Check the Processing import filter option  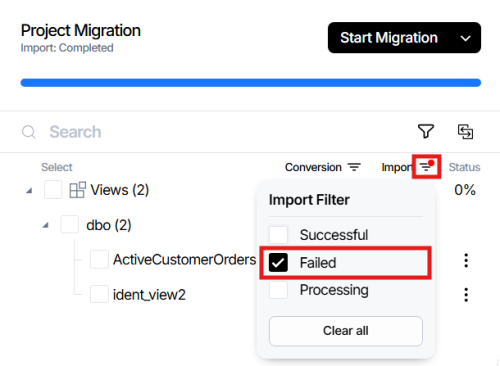(x=278, y=290)
